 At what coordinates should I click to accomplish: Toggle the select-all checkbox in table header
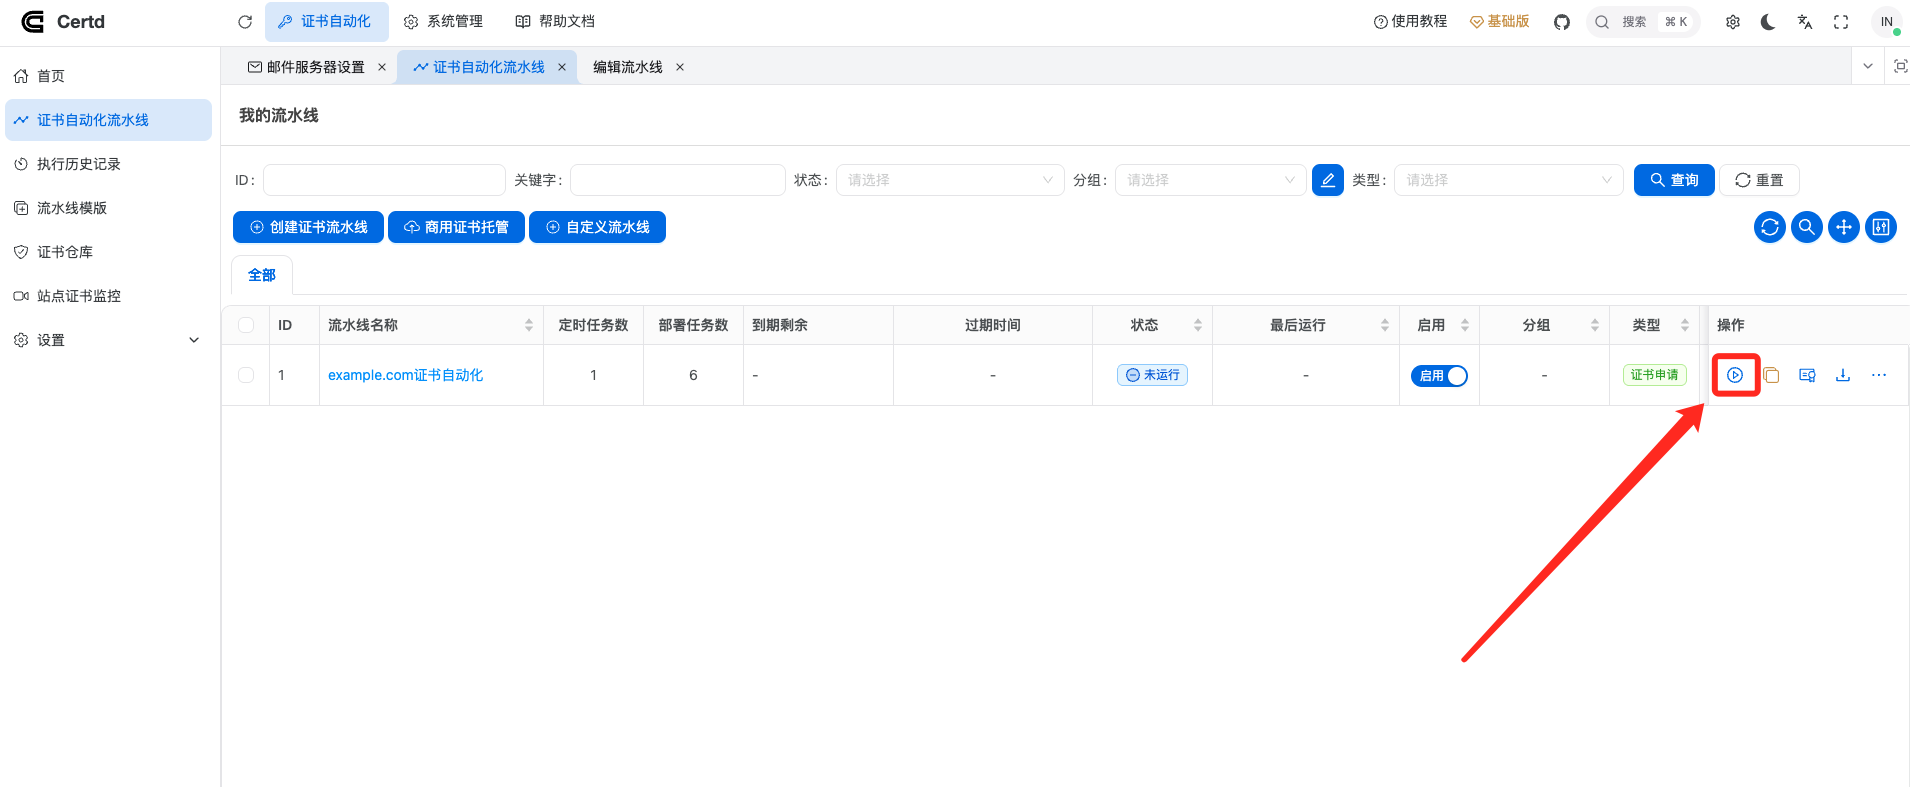coord(246,325)
